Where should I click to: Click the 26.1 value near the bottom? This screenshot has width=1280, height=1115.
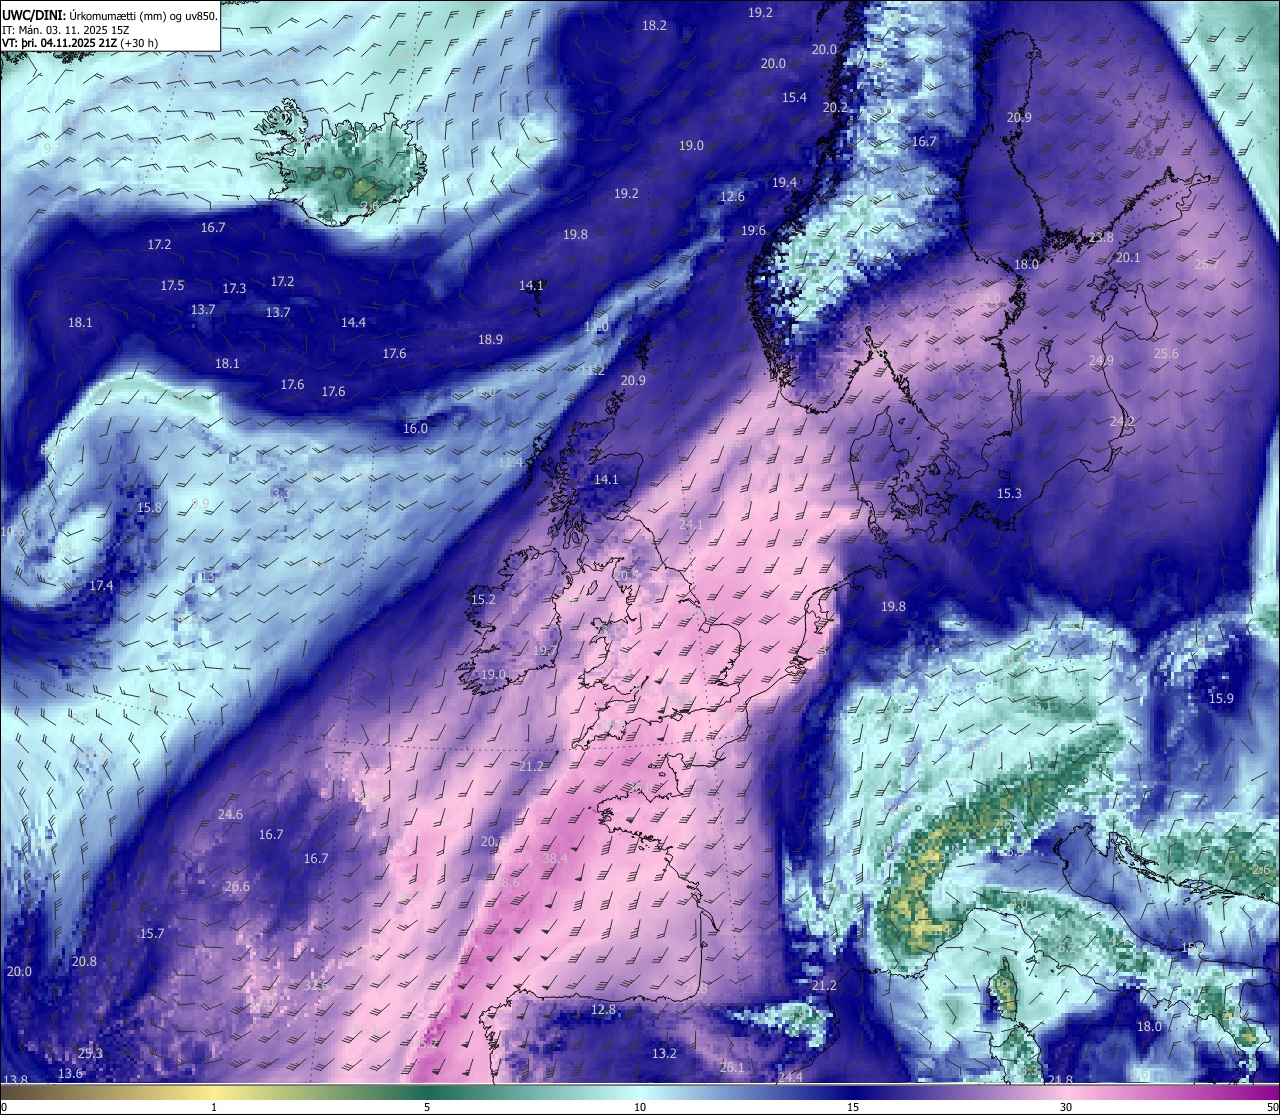click(x=731, y=1067)
